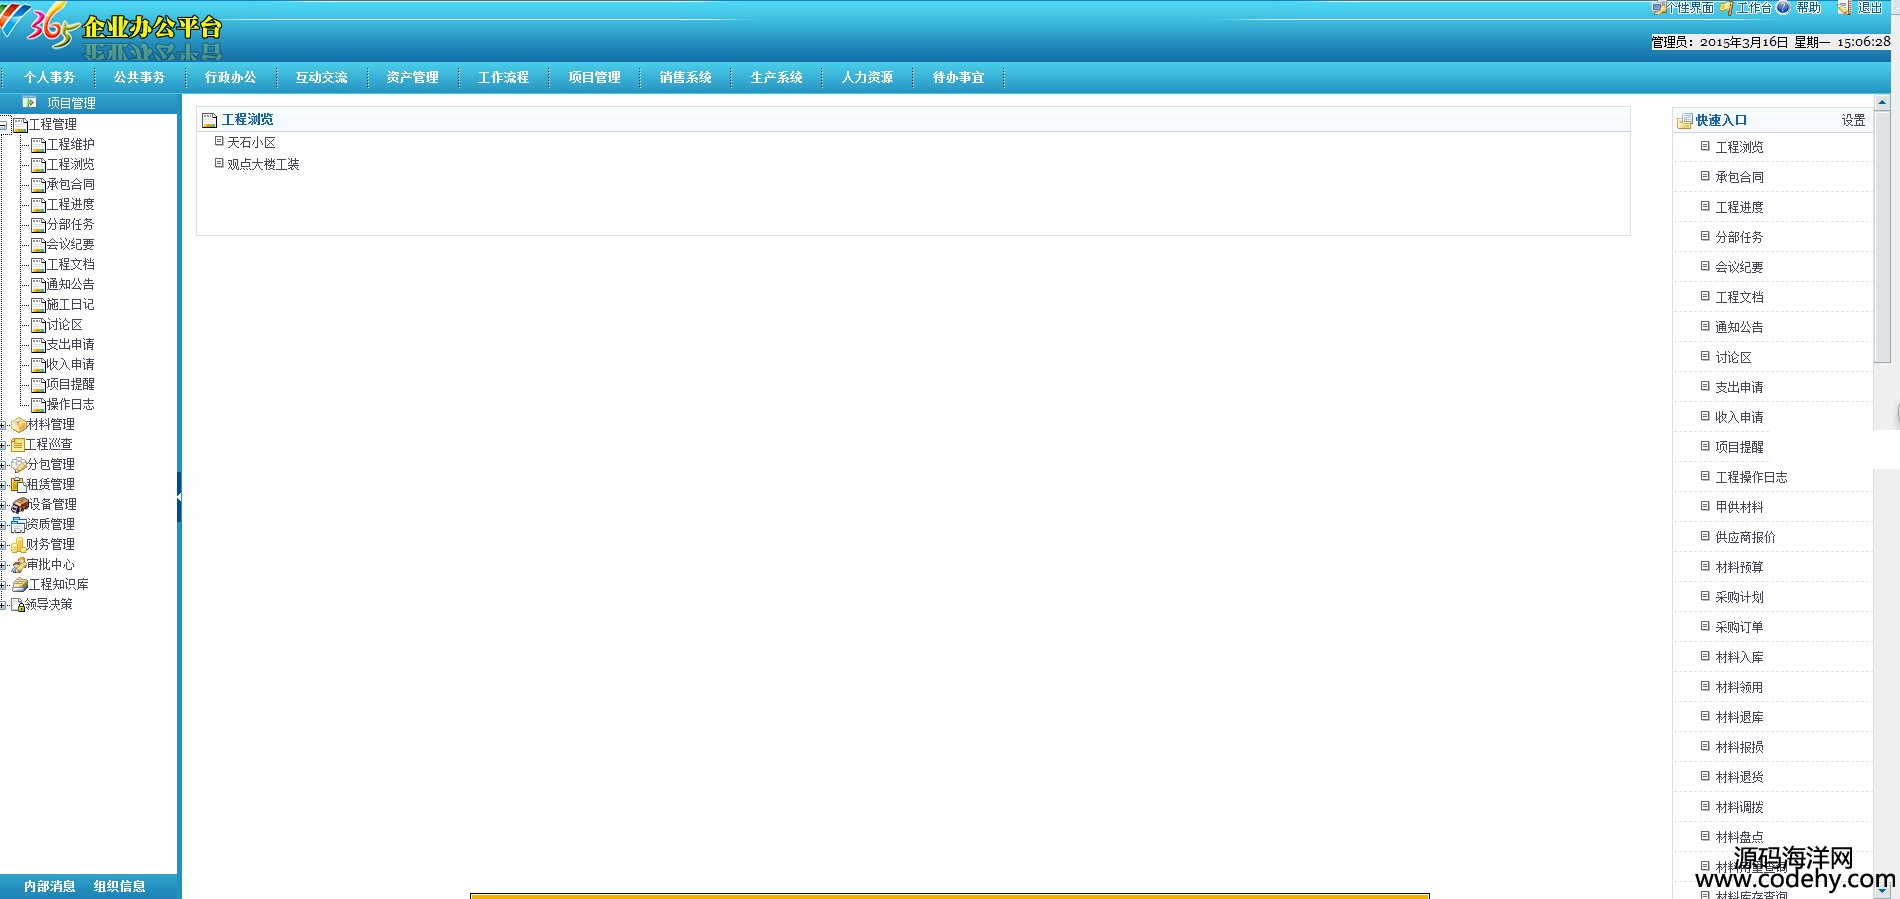This screenshot has width=1900, height=899.
Task: Click the 帮助 help icon
Action: click(1784, 8)
